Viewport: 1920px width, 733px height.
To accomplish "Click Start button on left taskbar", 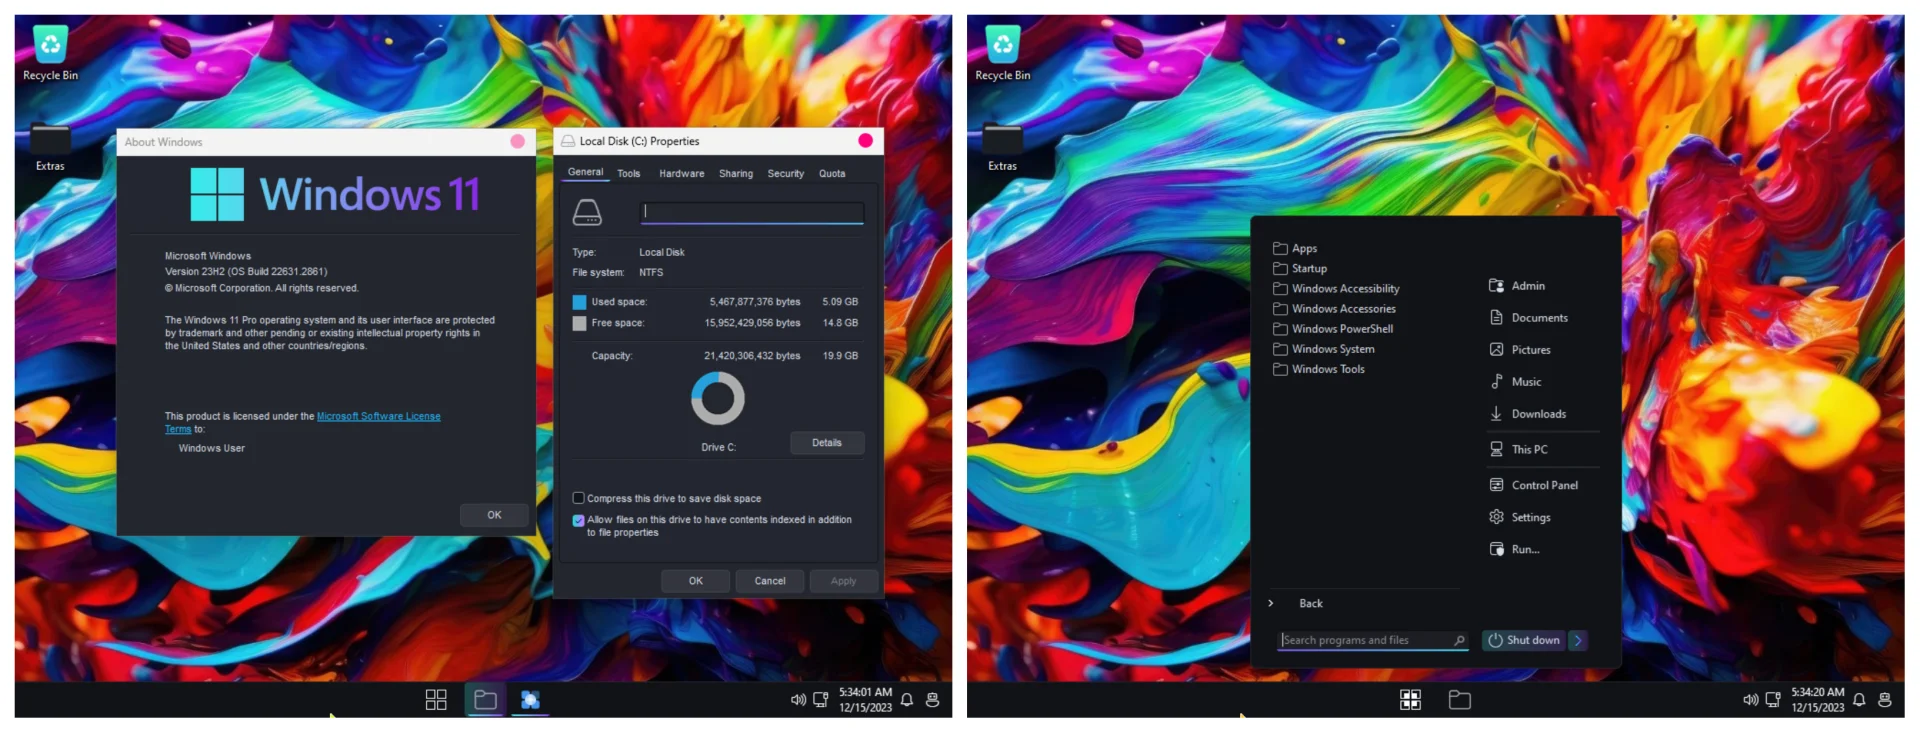I will [x=436, y=700].
